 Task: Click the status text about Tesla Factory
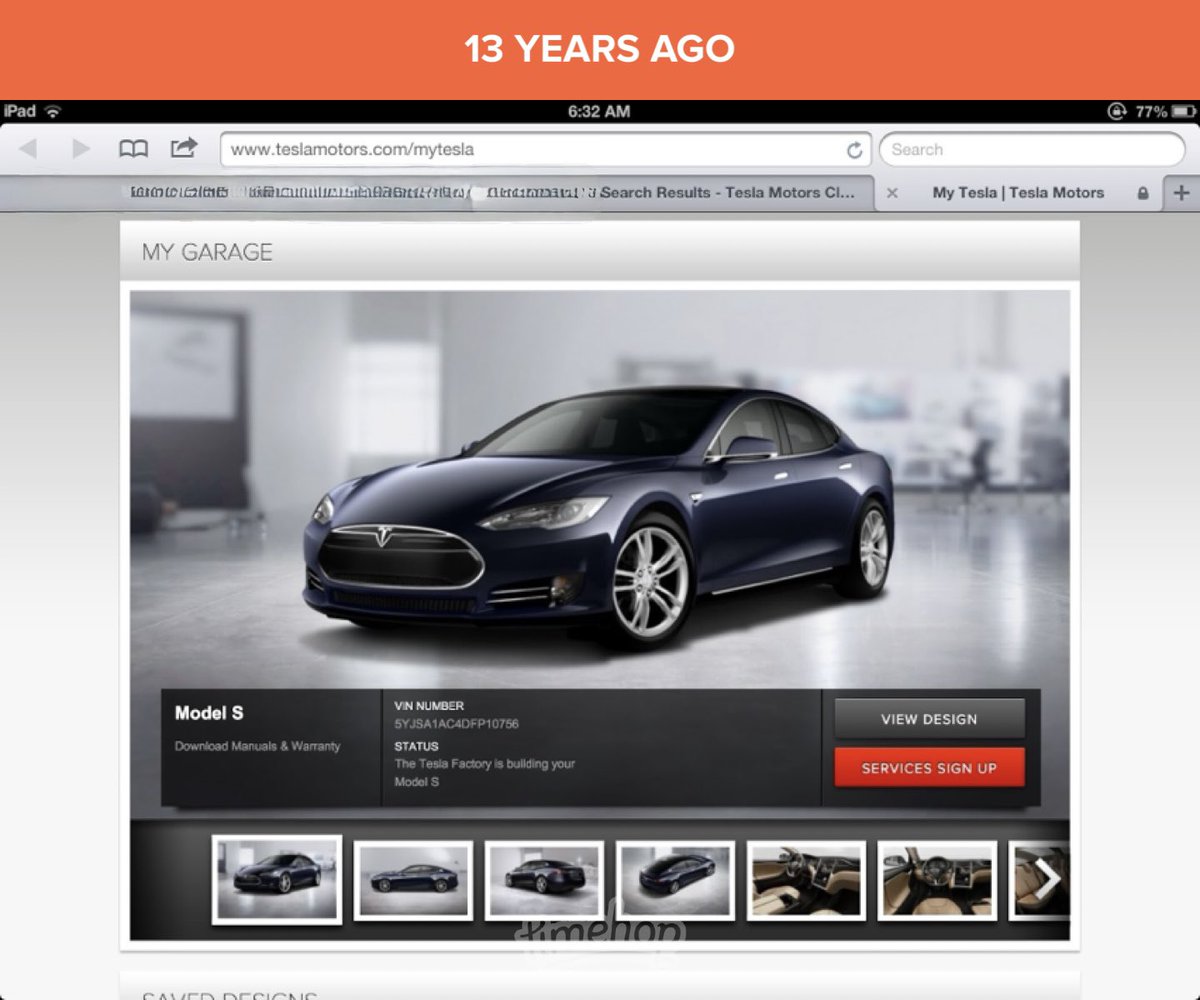pos(485,772)
